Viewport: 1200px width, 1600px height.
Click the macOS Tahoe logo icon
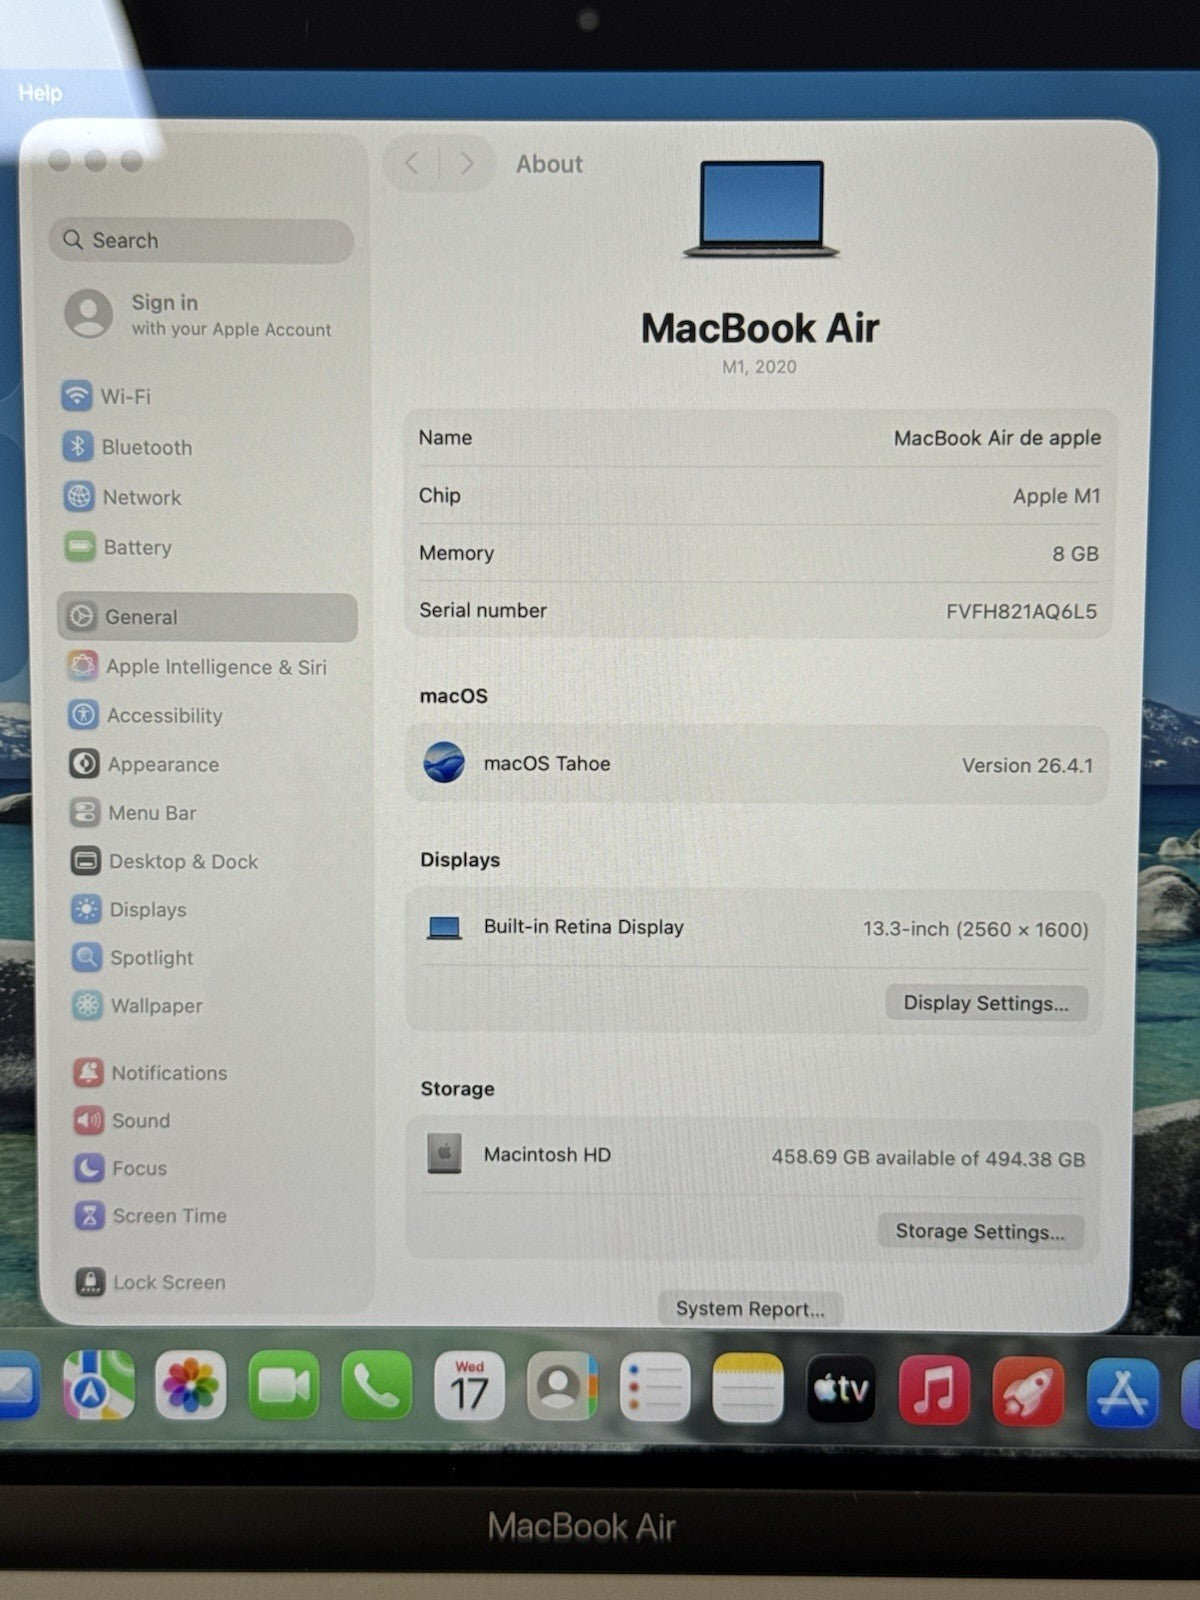(x=444, y=763)
